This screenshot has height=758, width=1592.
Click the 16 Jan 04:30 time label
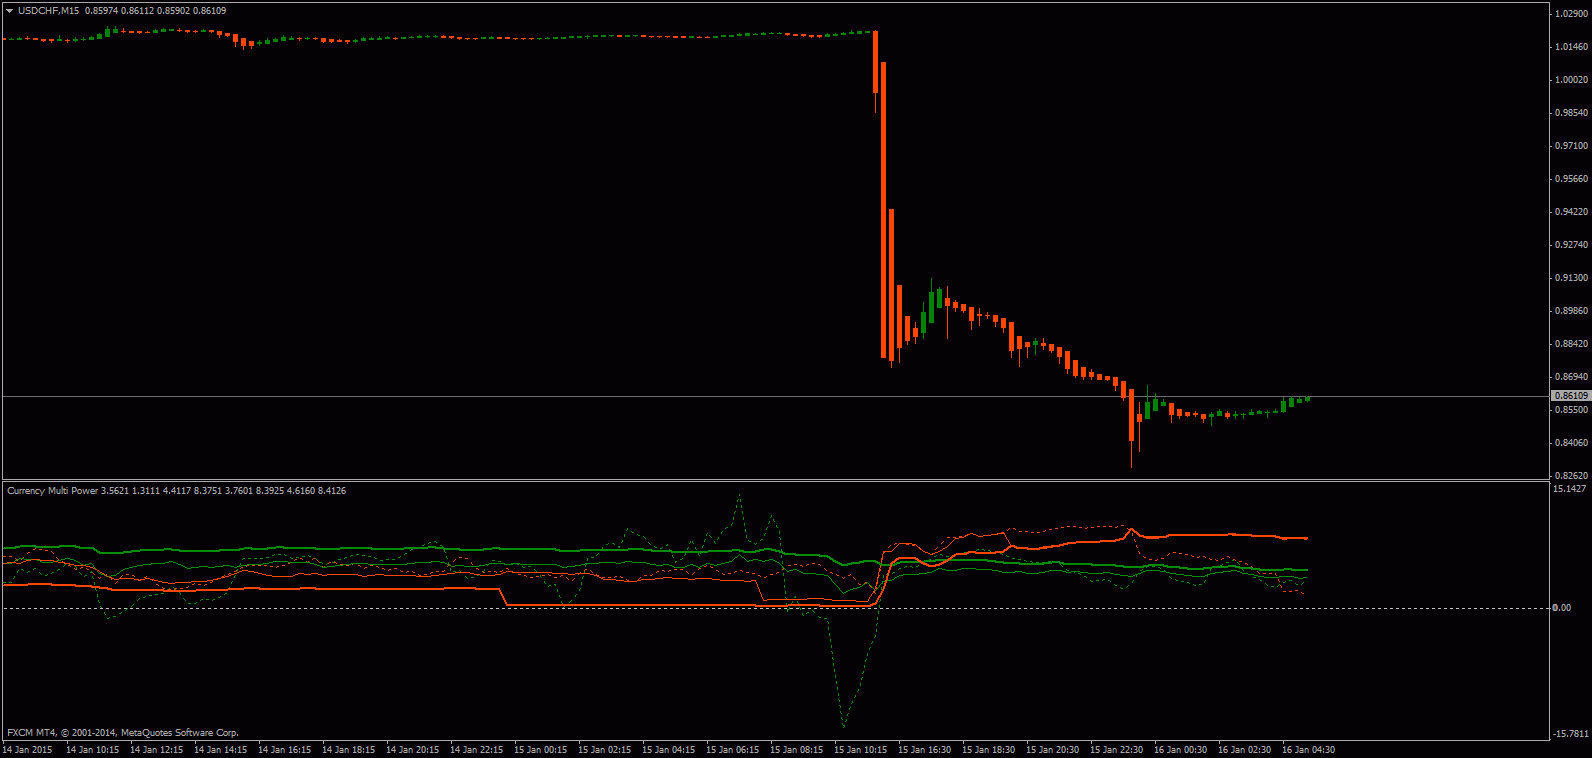click(x=1308, y=750)
